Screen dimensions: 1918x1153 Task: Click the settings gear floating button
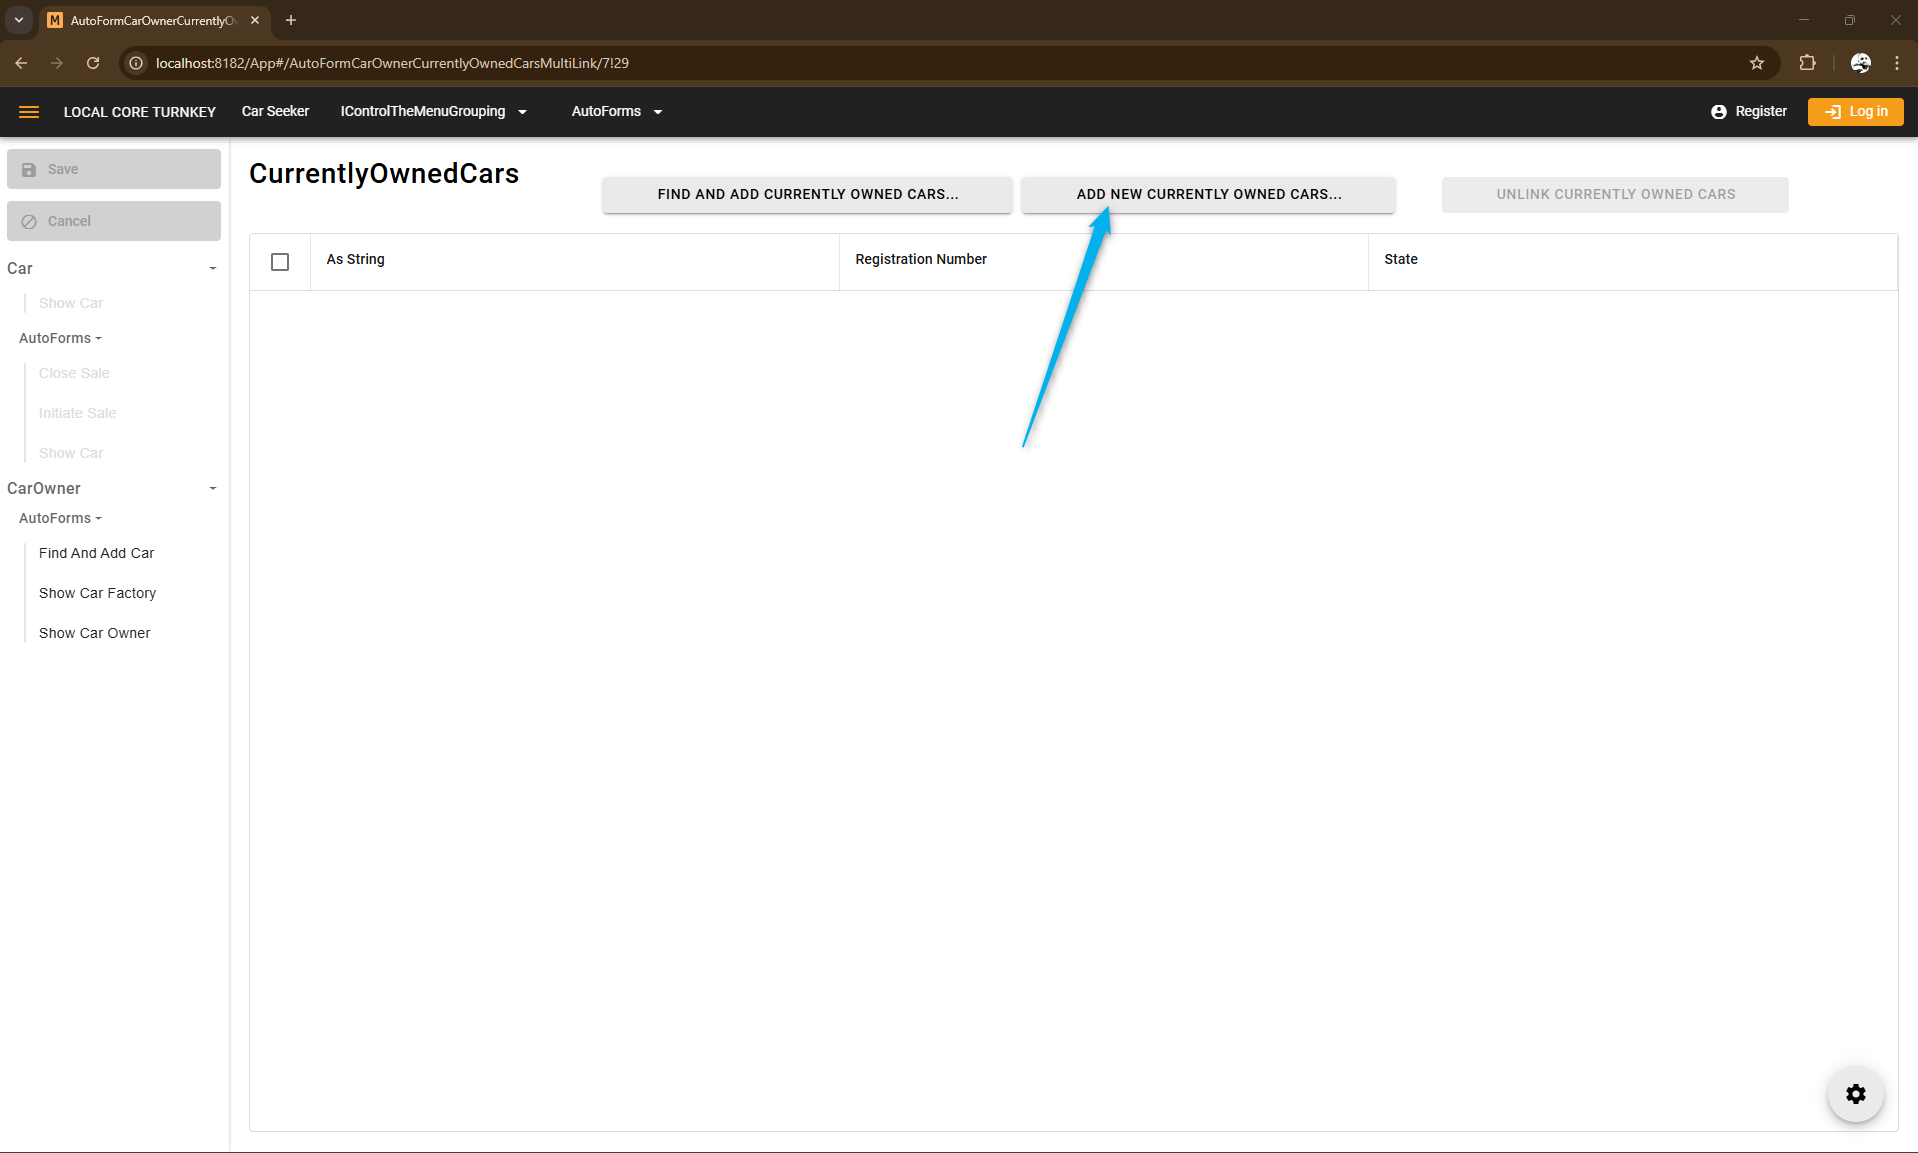click(1855, 1094)
